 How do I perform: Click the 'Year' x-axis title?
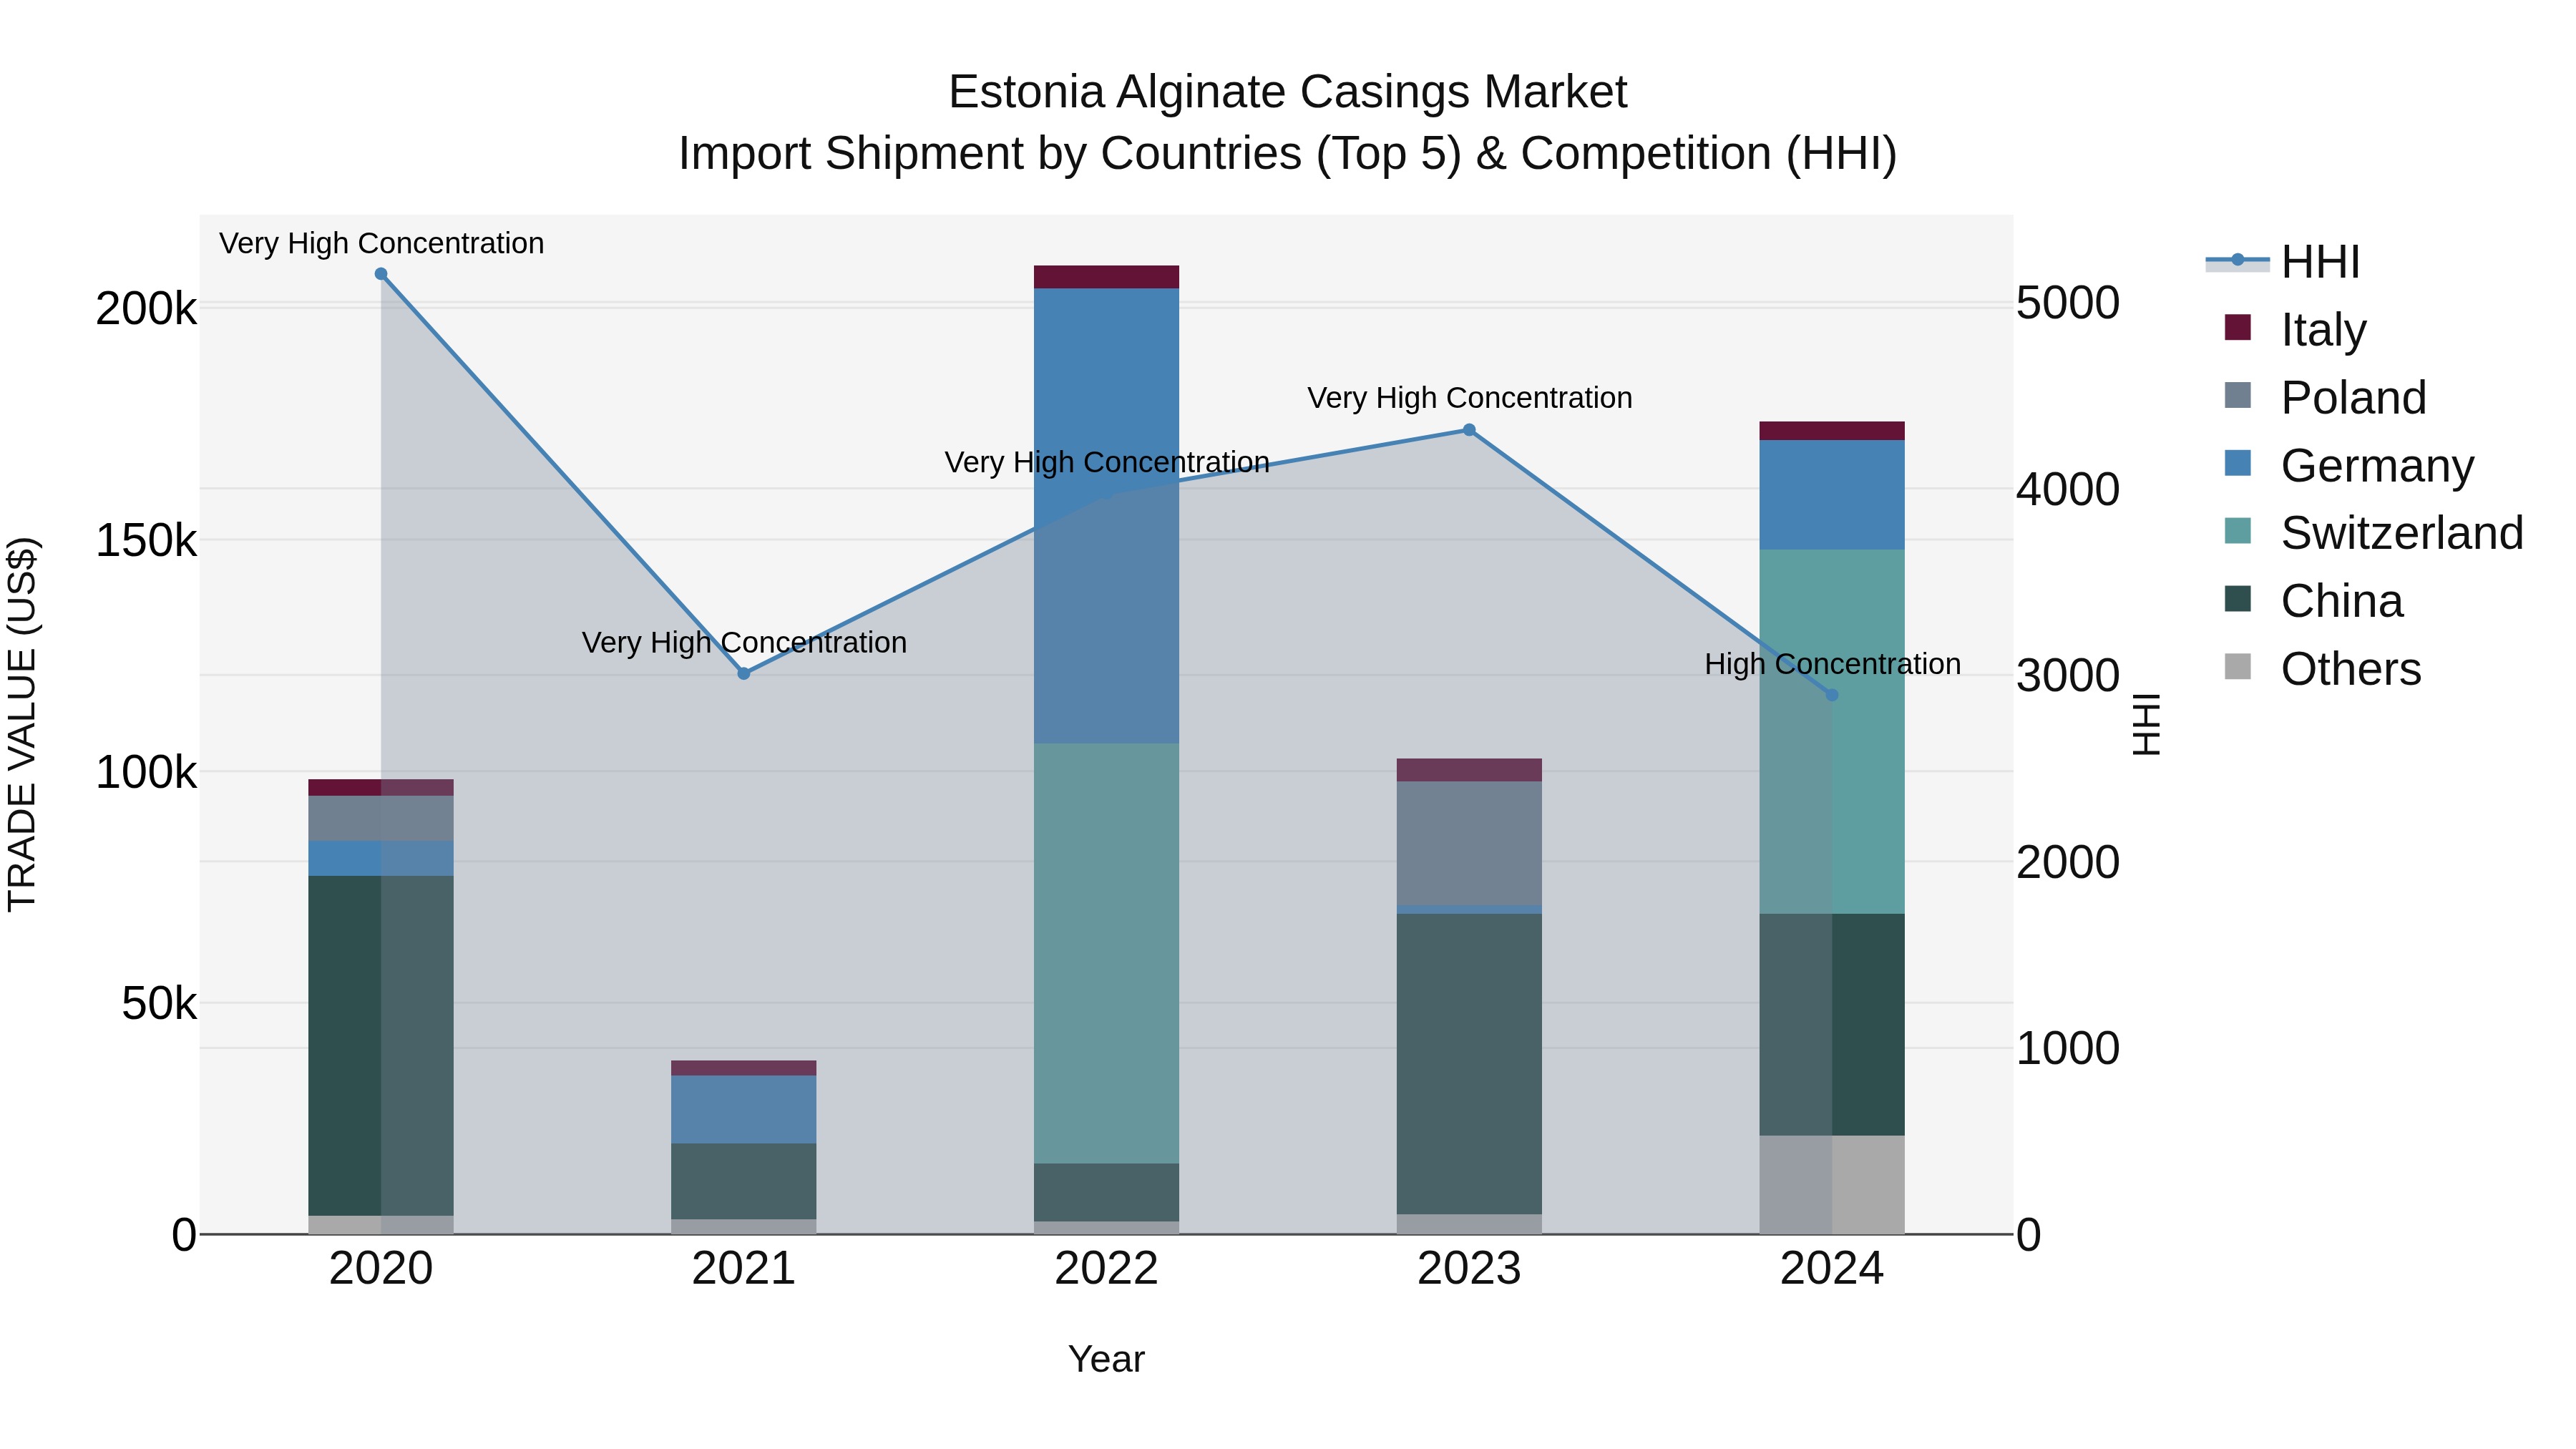(1106, 1360)
